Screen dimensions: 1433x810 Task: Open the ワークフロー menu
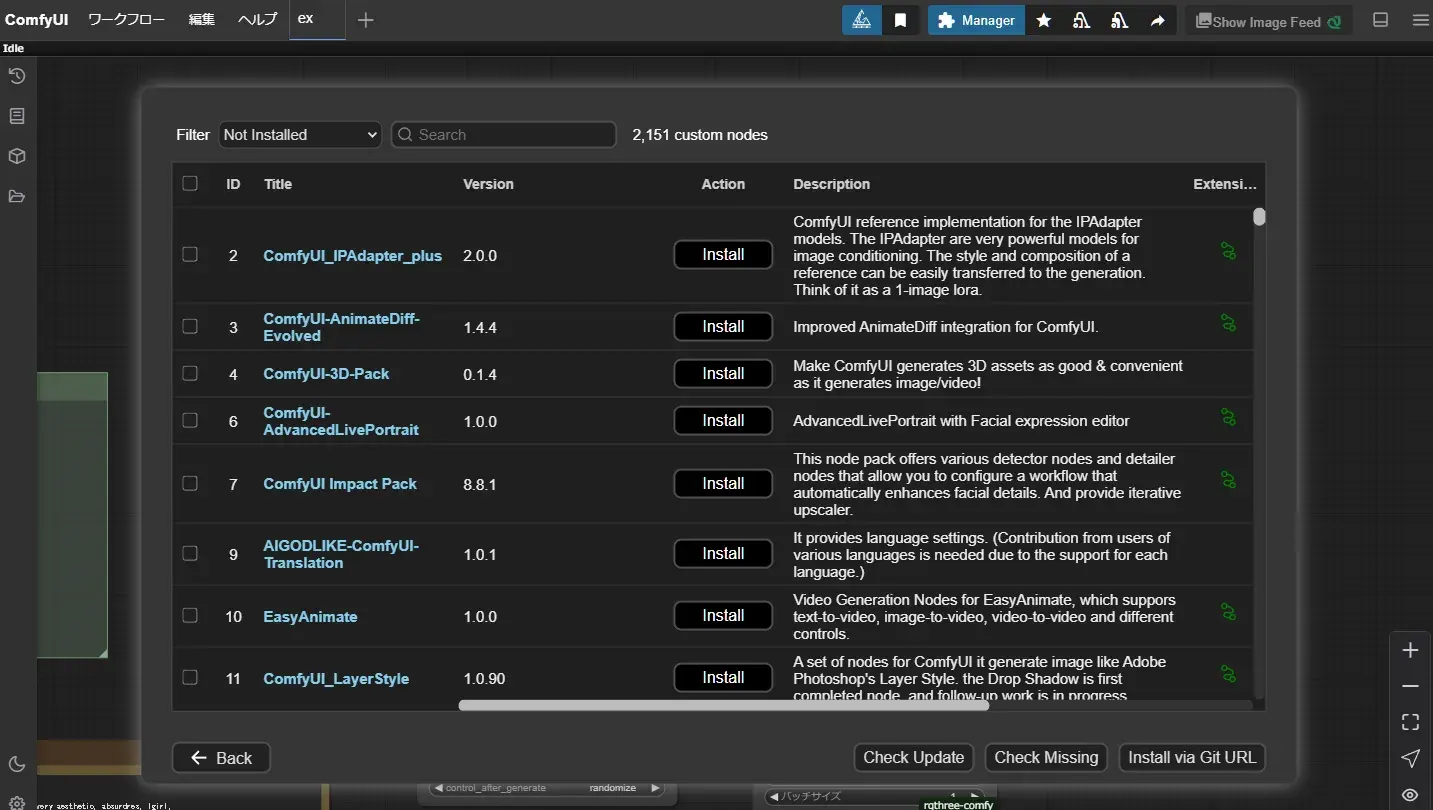(x=127, y=20)
